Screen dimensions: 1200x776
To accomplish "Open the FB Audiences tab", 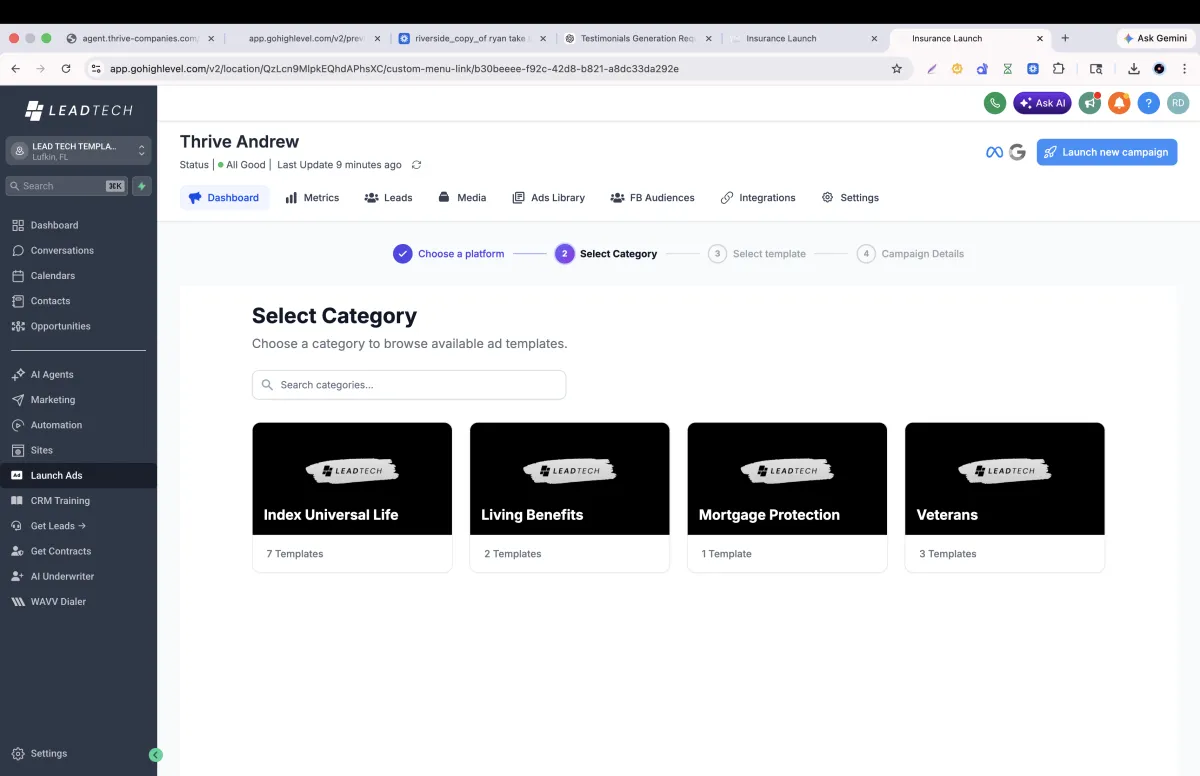I will [652, 198].
